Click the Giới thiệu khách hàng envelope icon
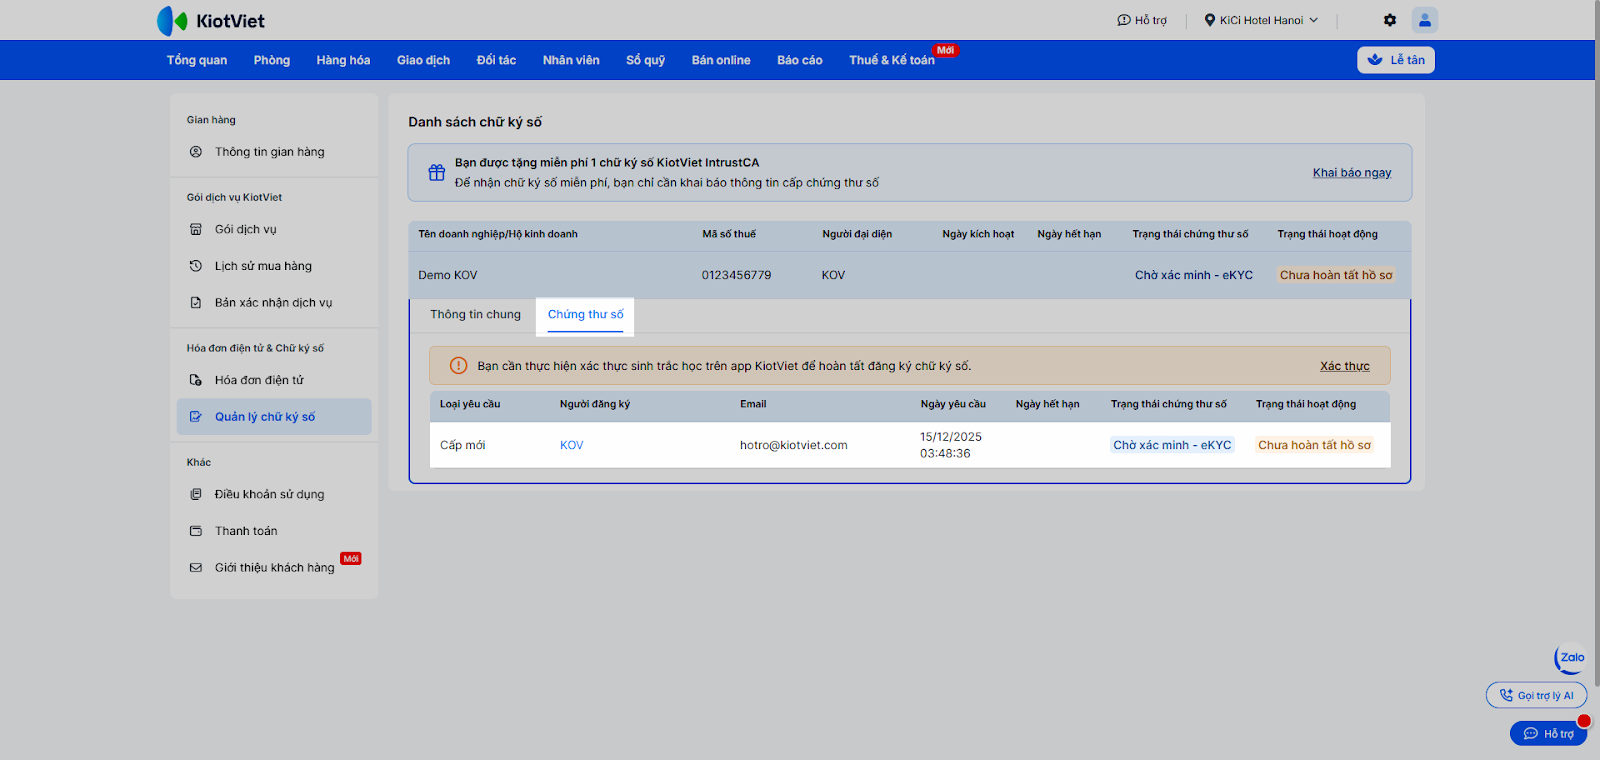The image size is (1600, 760). (x=196, y=568)
